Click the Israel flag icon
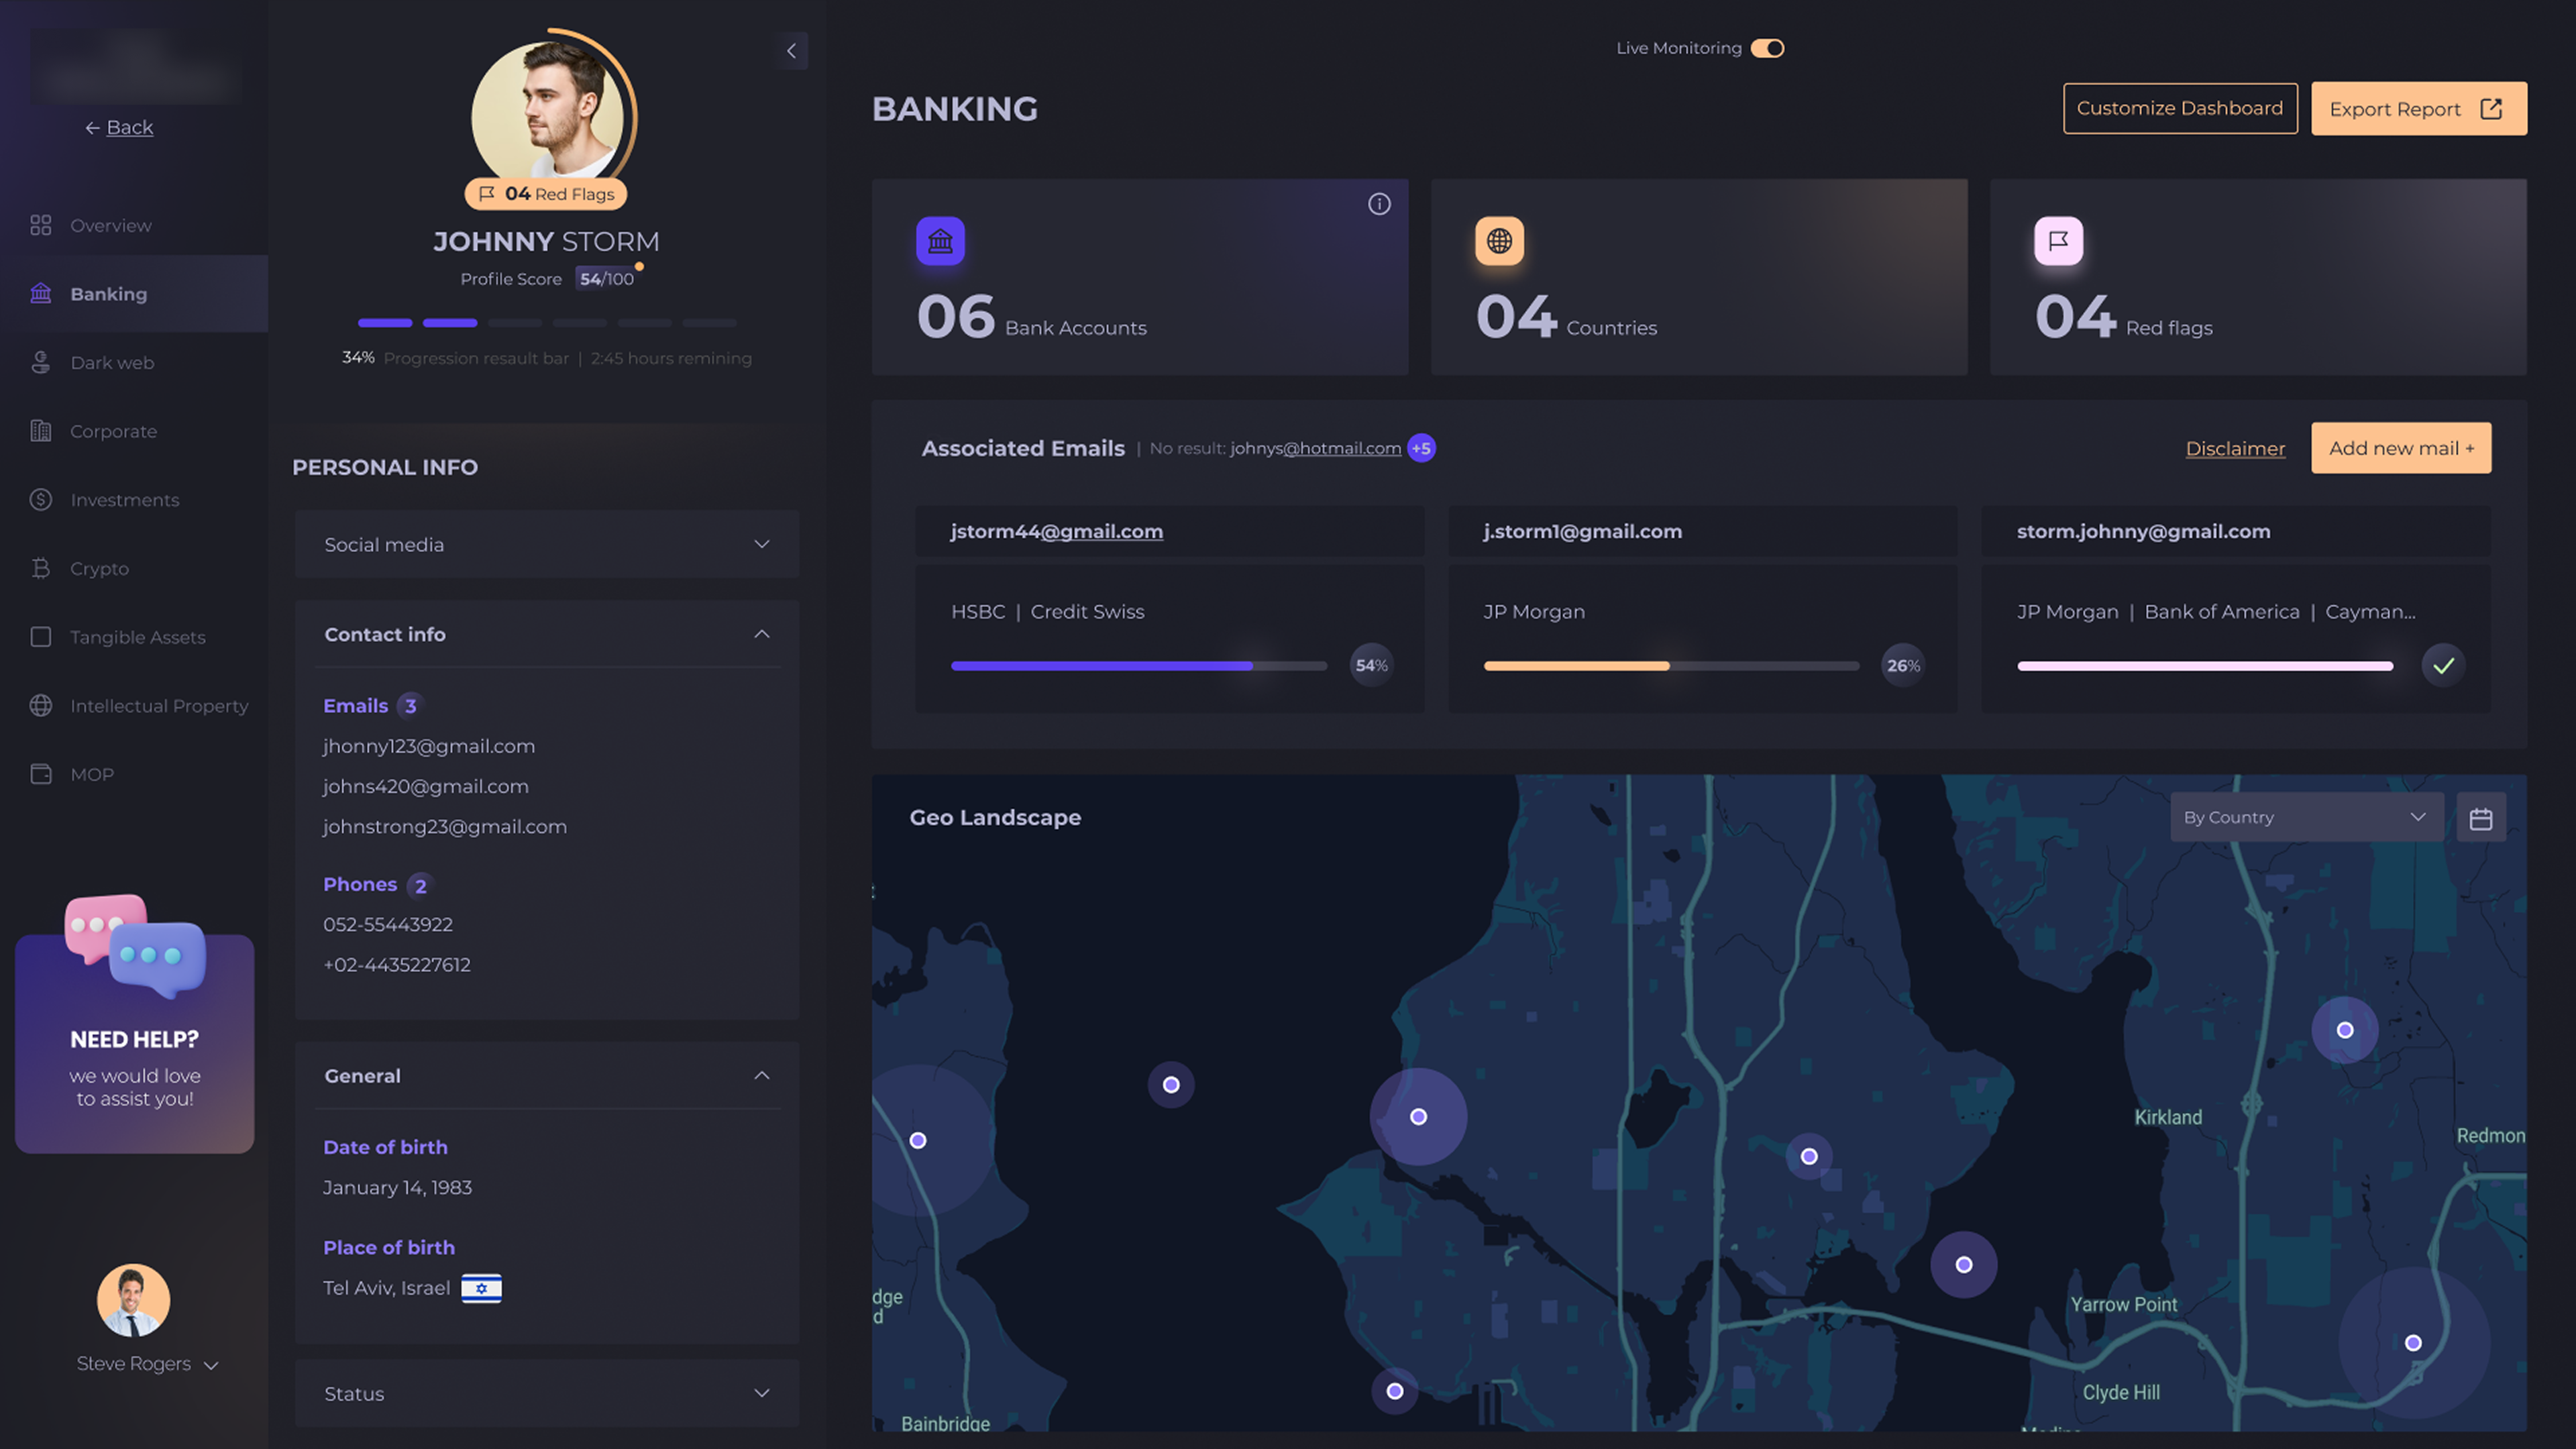Image resolution: width=2576 pixels, height=1449 pixels. (481, 1288)
